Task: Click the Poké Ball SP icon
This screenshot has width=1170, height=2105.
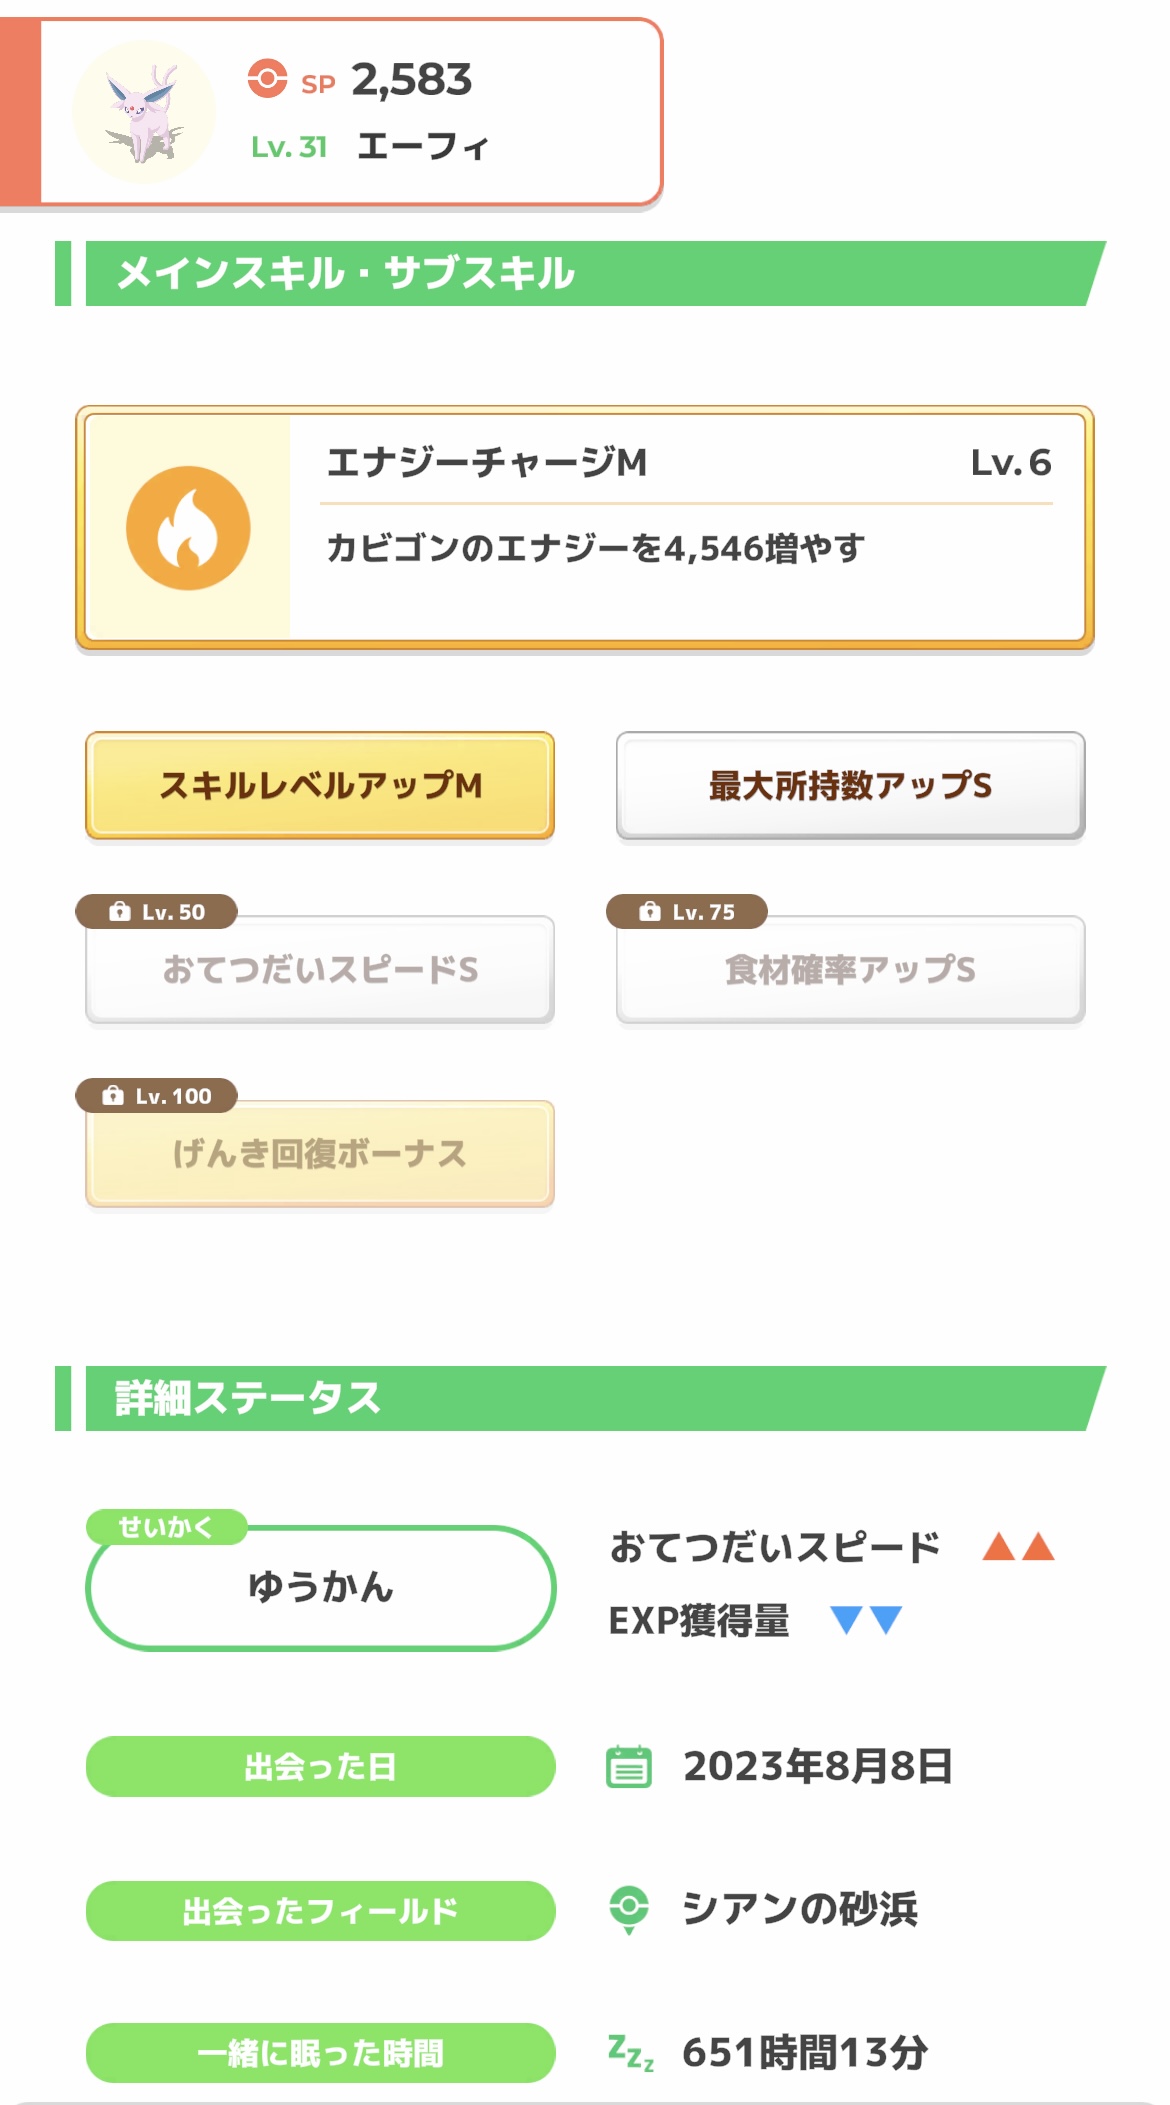Action: point(267,79)
